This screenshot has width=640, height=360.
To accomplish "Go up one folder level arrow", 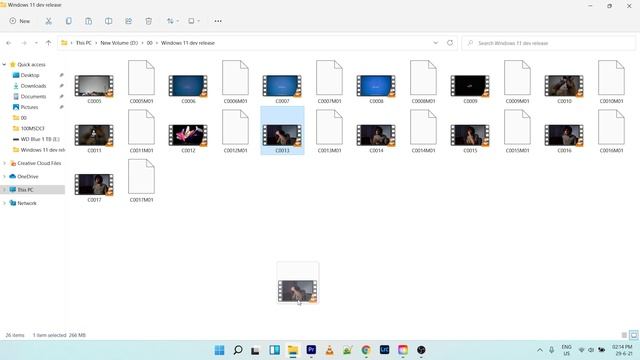I will (x=48, y=43).
